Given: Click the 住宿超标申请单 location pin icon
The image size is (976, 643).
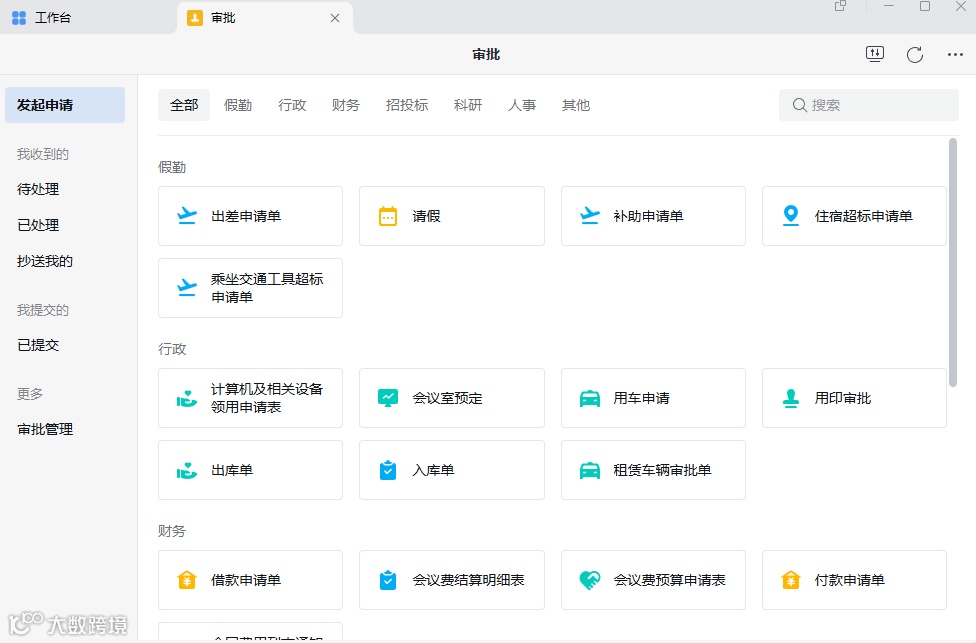Looking at the screenshot, I should [x=791, y=216].
